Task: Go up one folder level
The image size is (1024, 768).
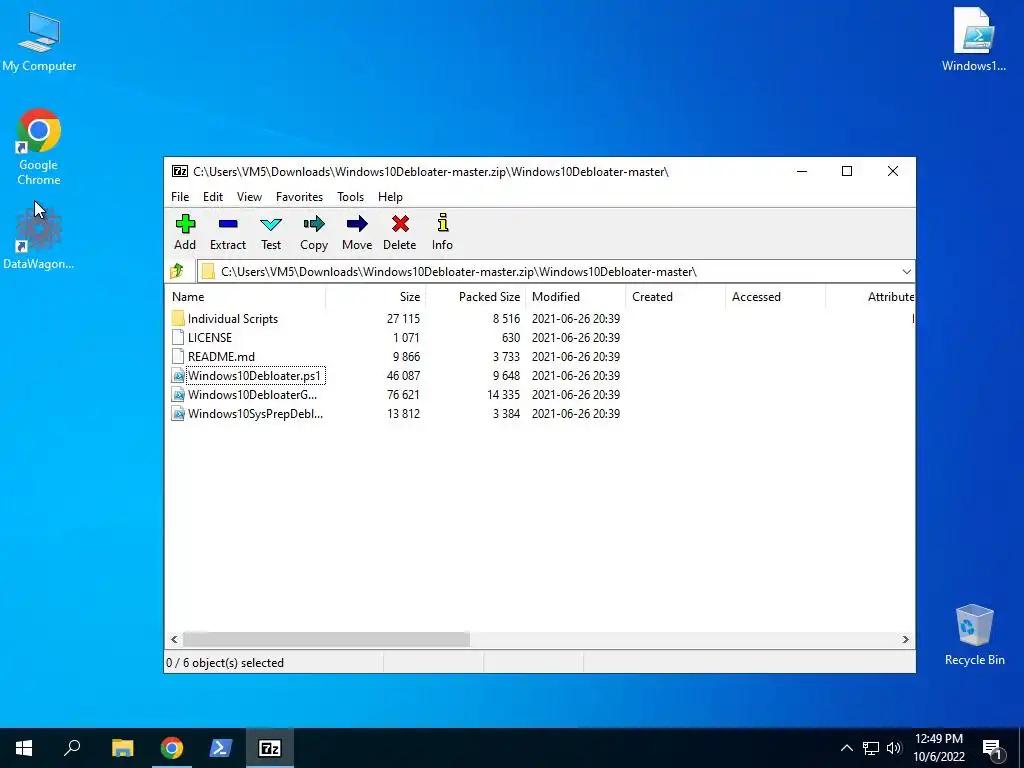Action: coord(177,271)
